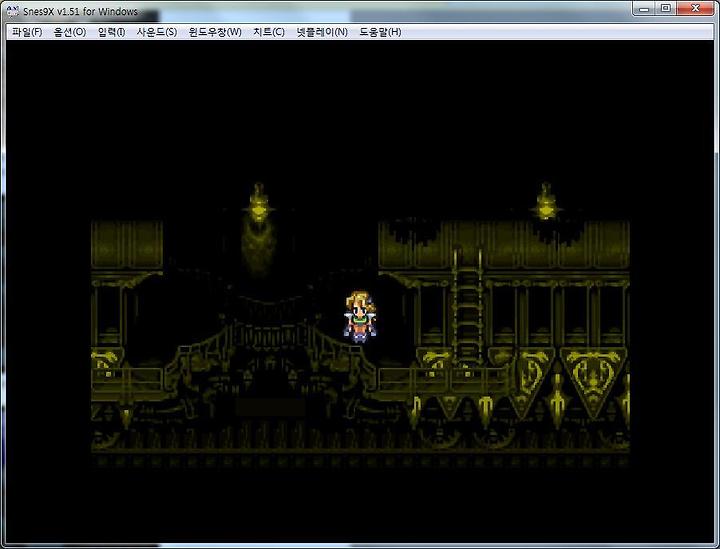Click the blonde character sprite in the game
Image resolution: width=720 pixels, height=549 pixels.
(360, 316)
